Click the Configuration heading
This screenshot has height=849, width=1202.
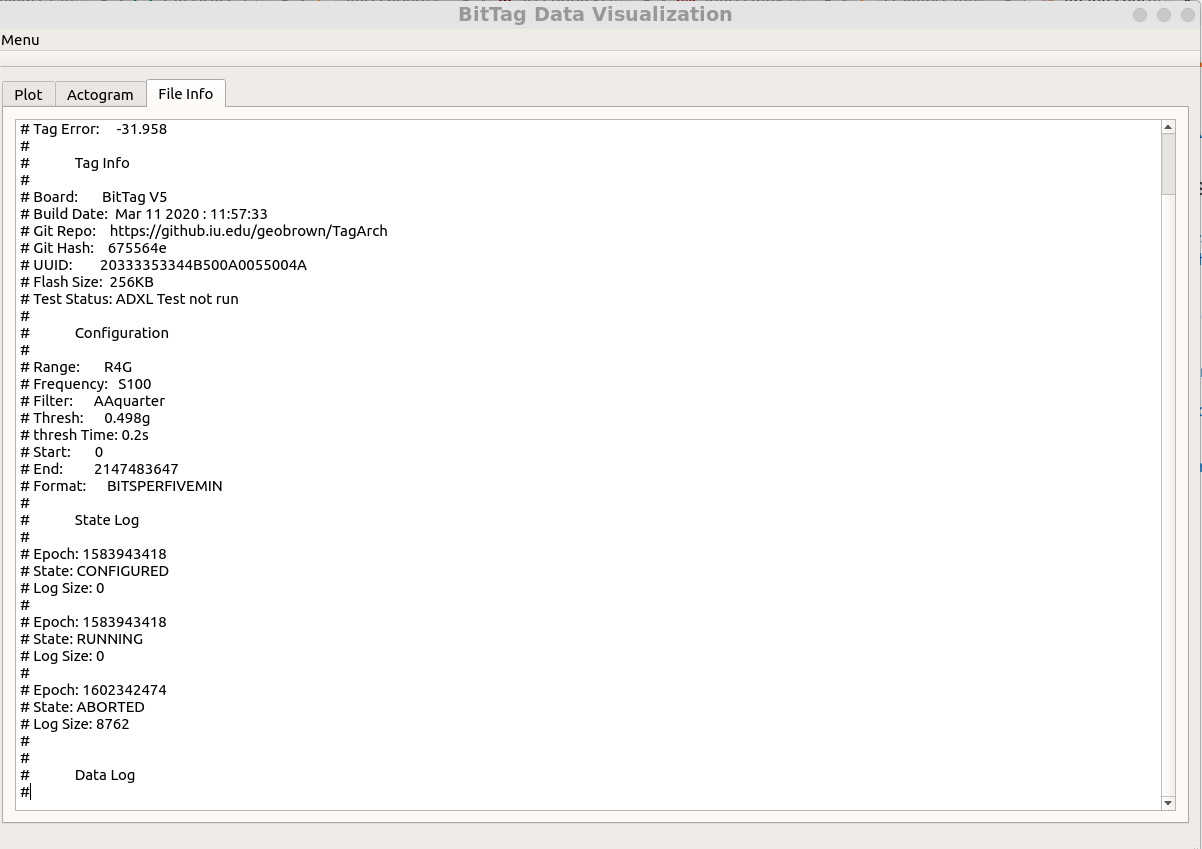[122, 333]
